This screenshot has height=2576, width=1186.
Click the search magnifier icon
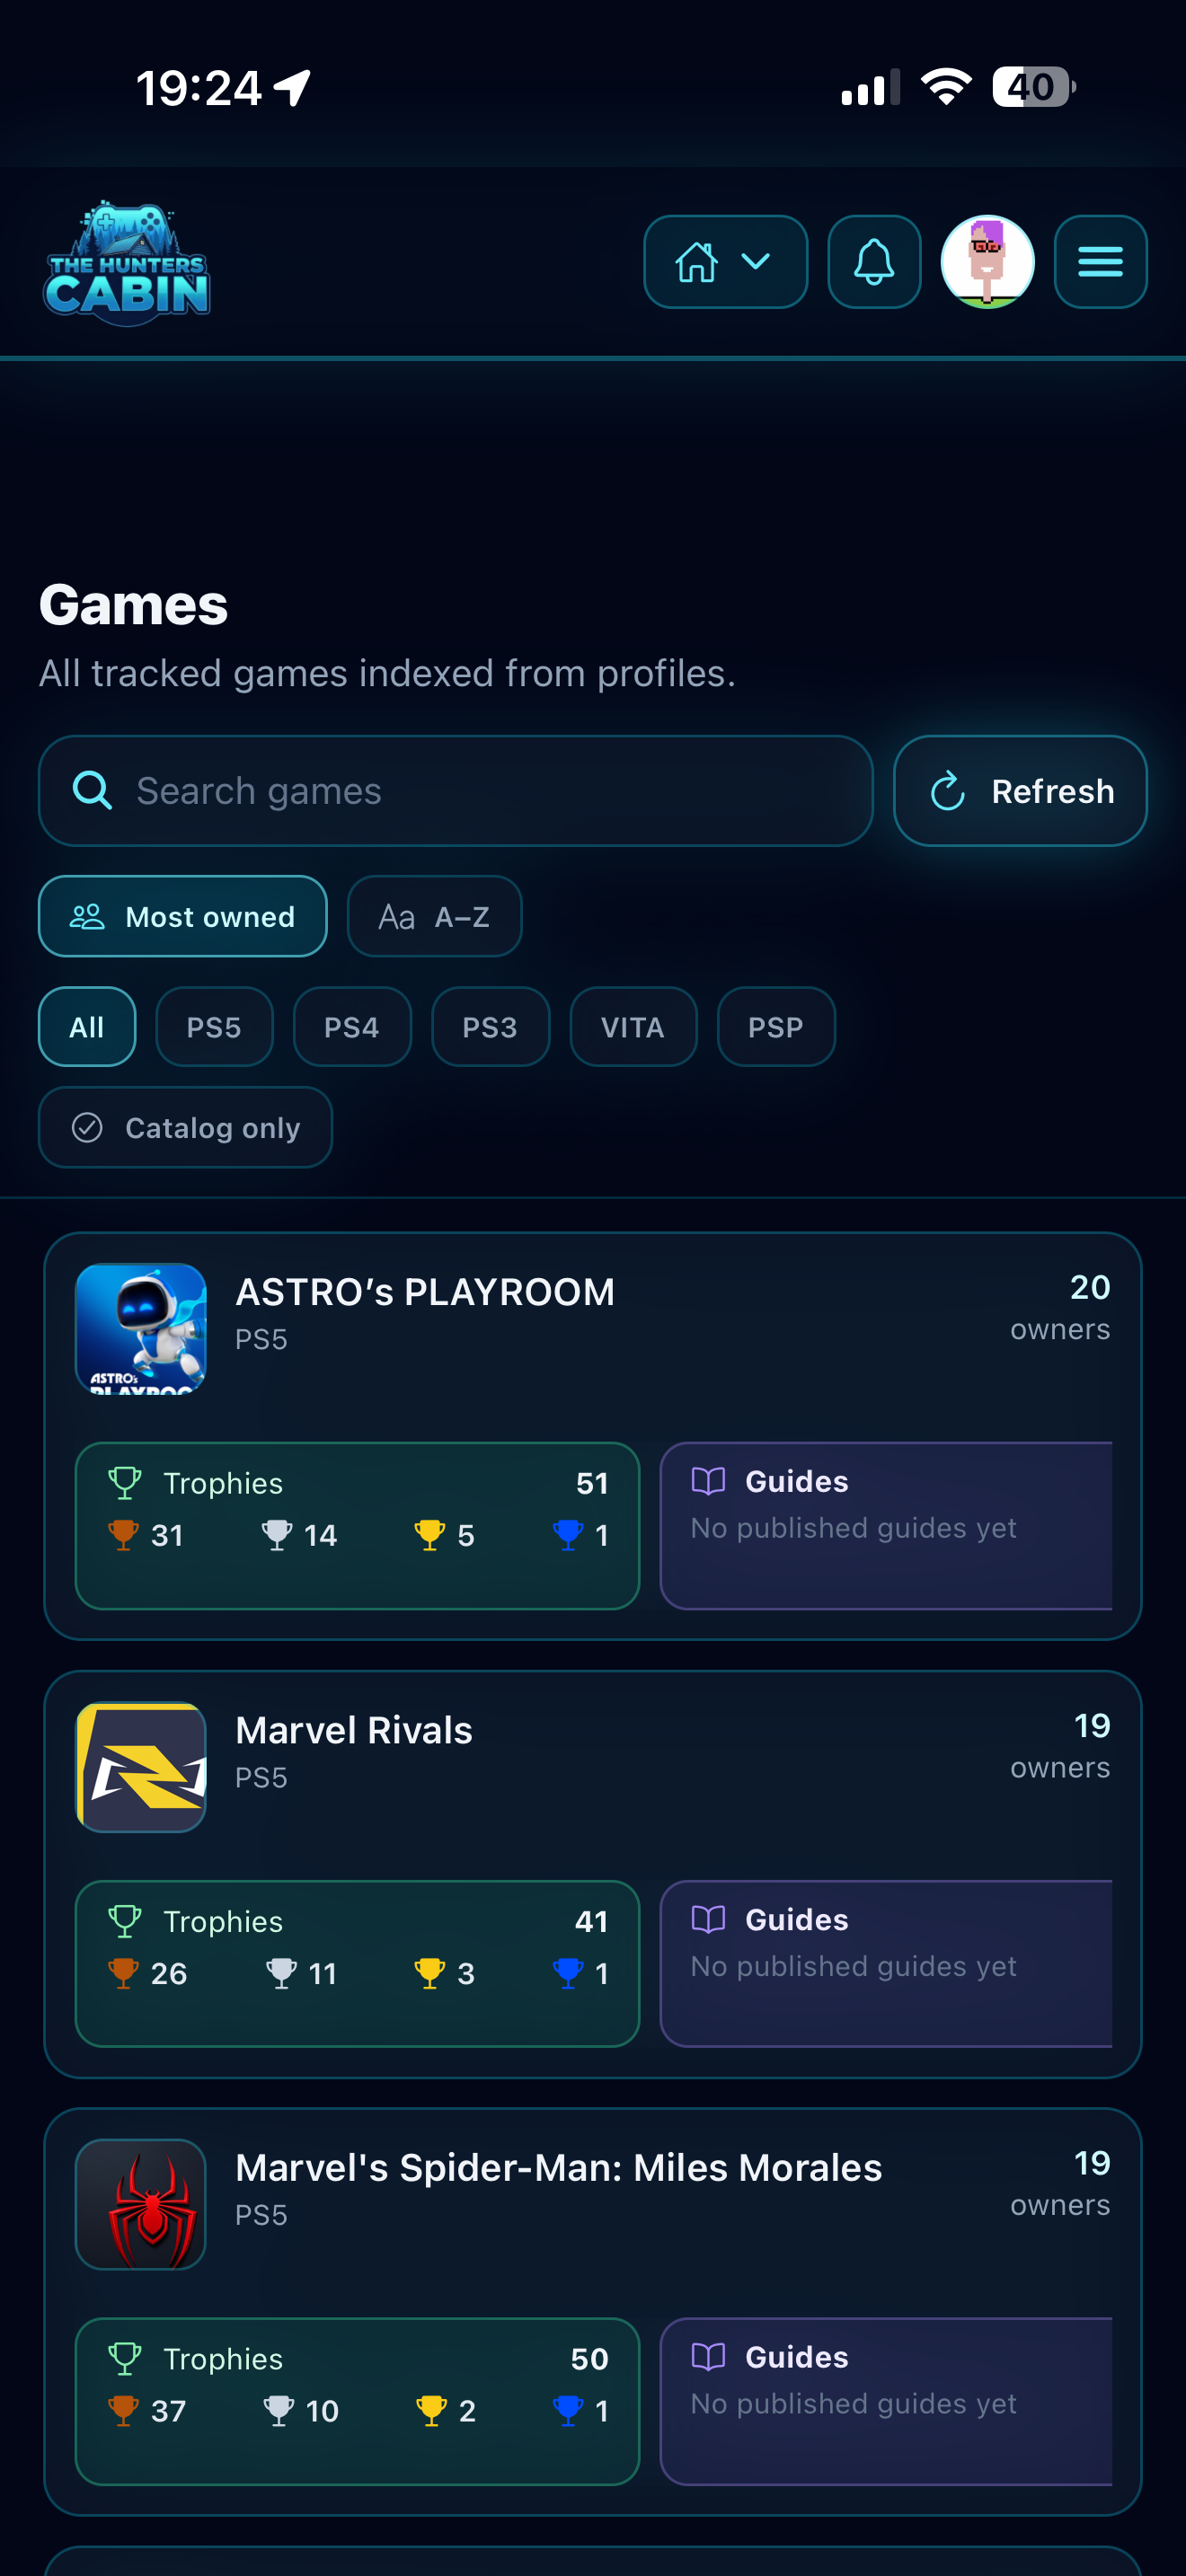tap(92, 791)
